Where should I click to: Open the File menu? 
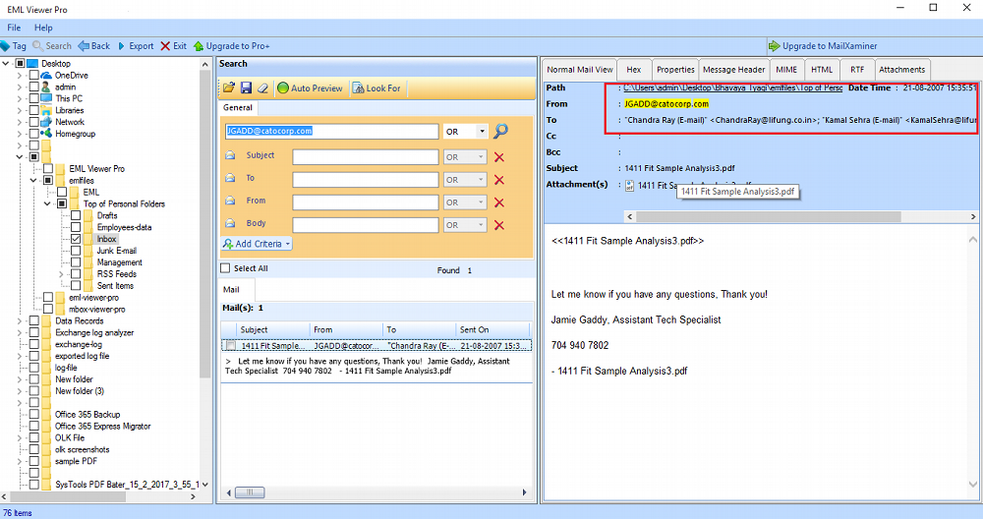14,28
